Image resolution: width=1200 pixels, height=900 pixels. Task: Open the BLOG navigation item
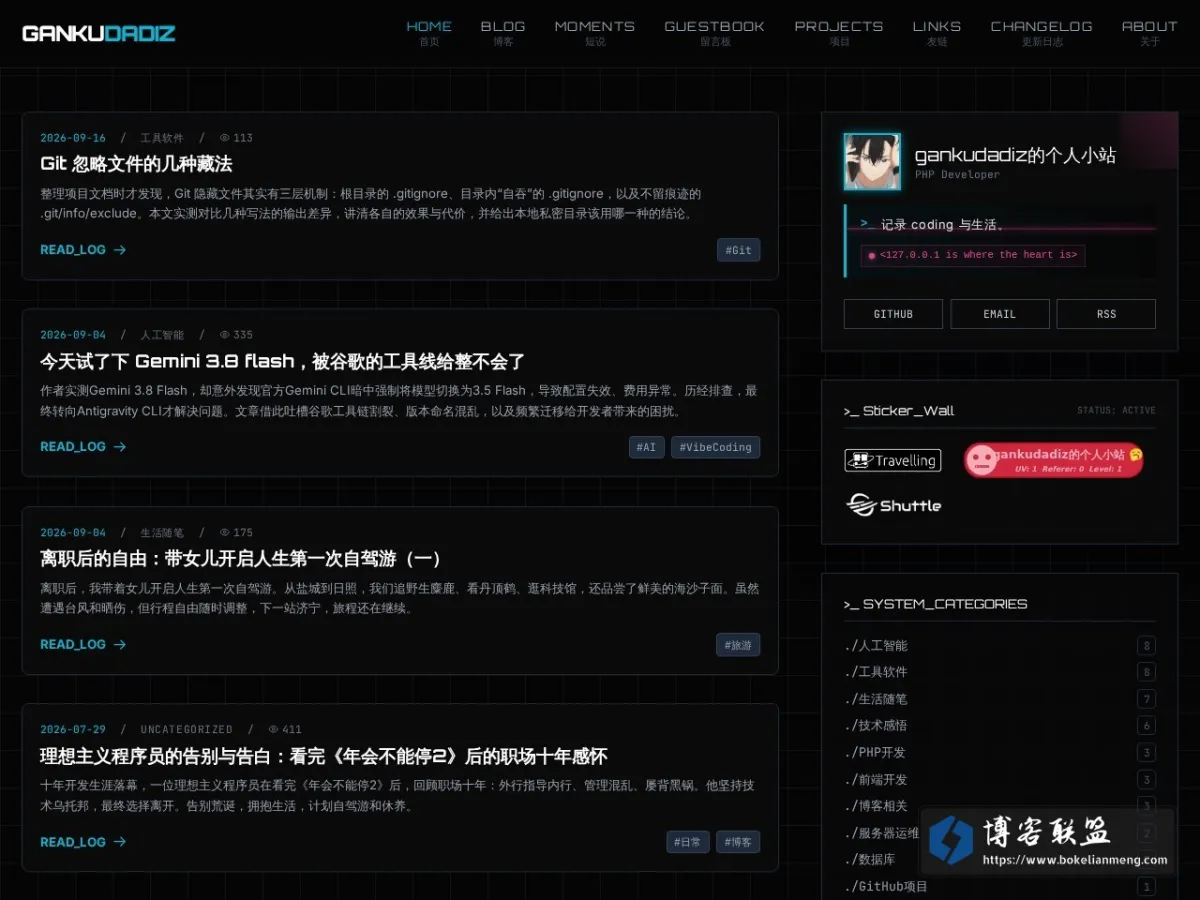click(x=503, y=33)
